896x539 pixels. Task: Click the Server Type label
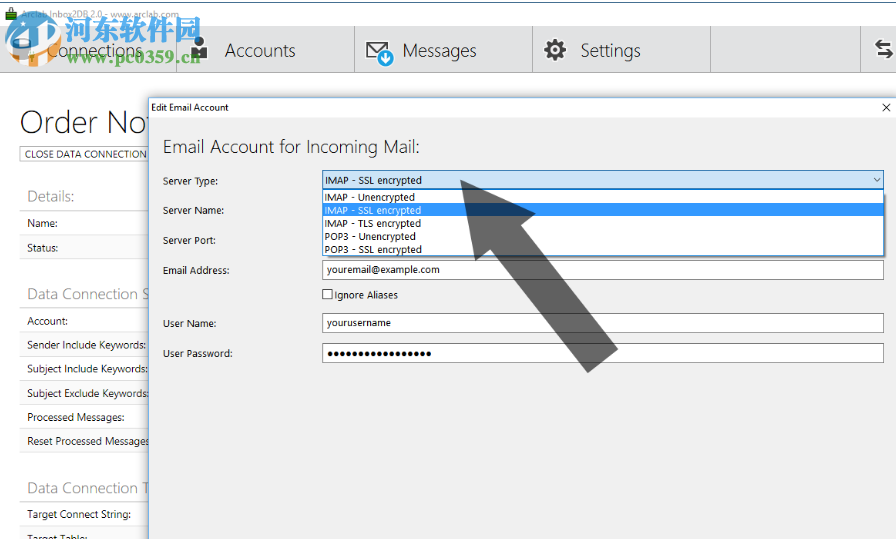point(190,181)
